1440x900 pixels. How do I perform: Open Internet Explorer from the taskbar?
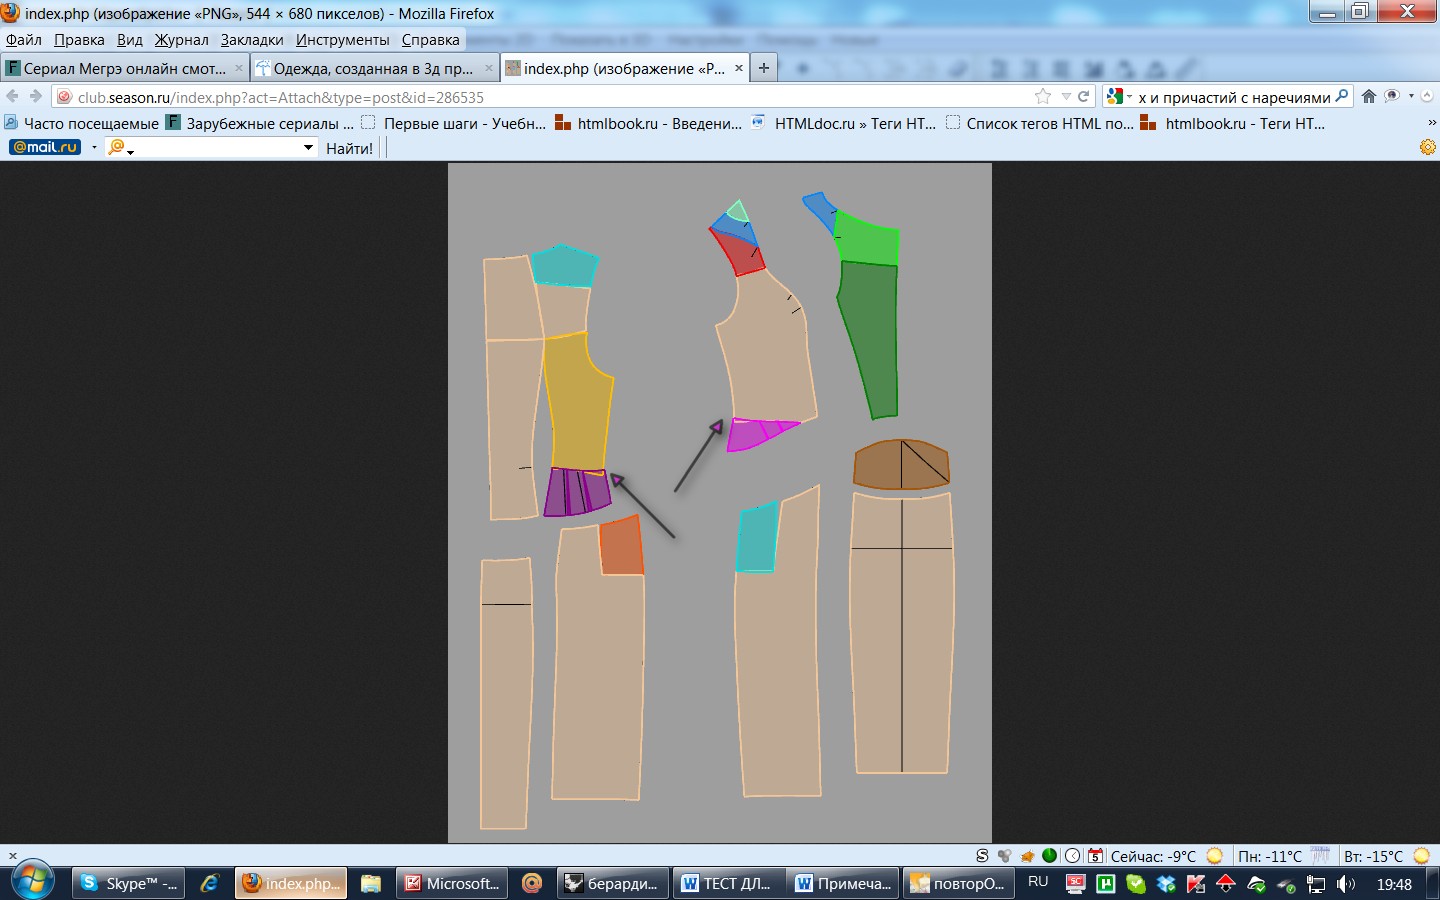210,884
